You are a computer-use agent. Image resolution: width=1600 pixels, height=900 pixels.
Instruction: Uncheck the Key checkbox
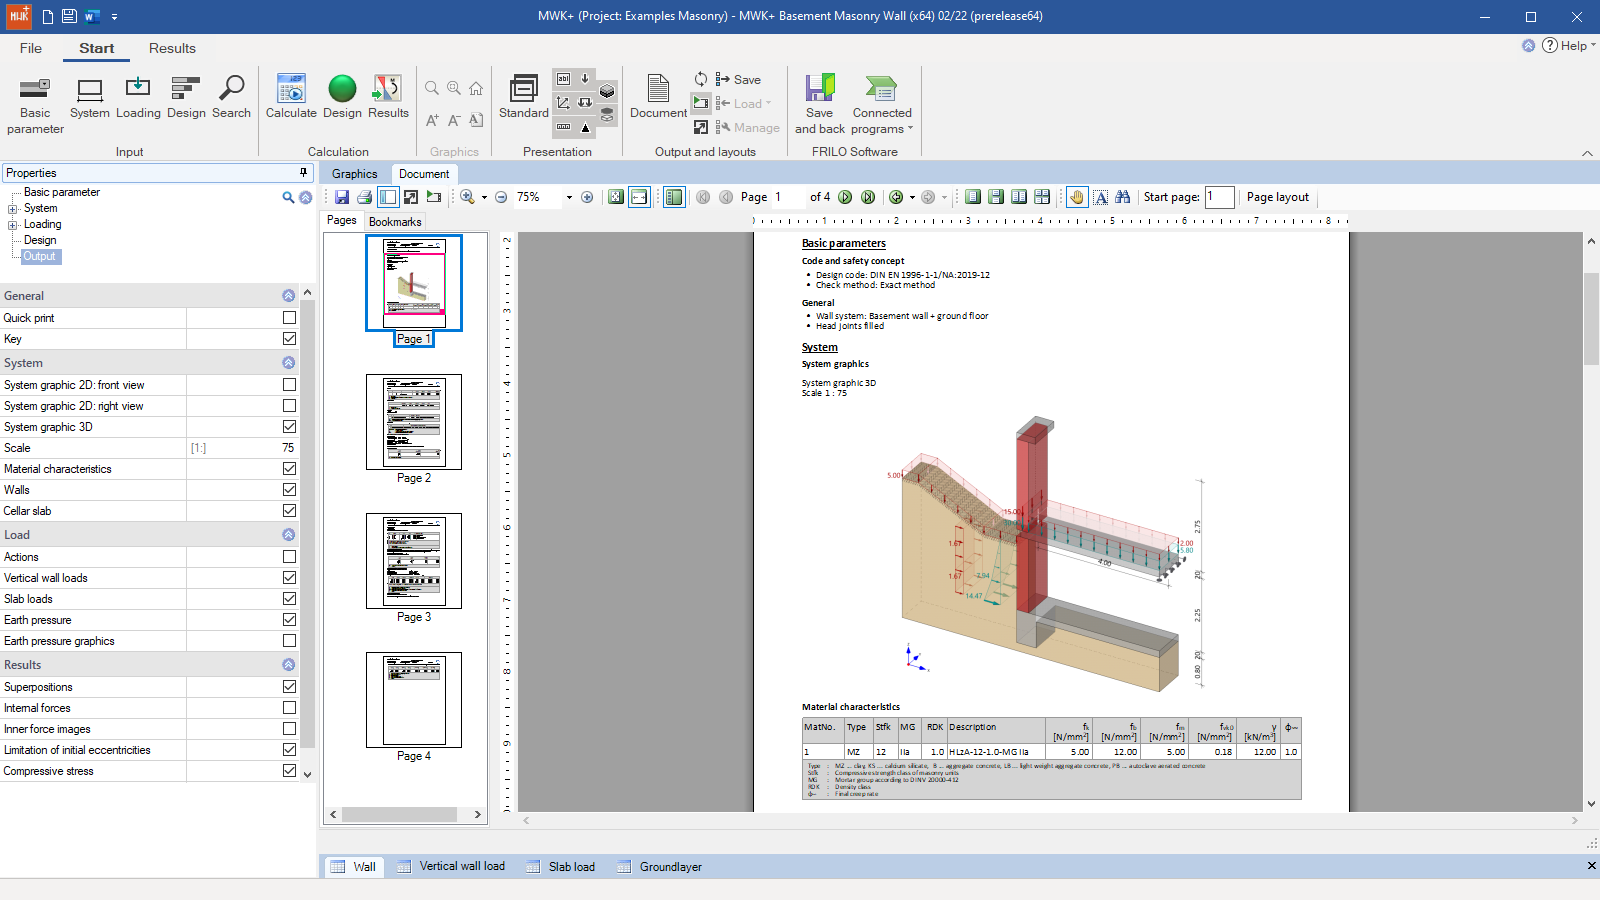click(289, 339)
